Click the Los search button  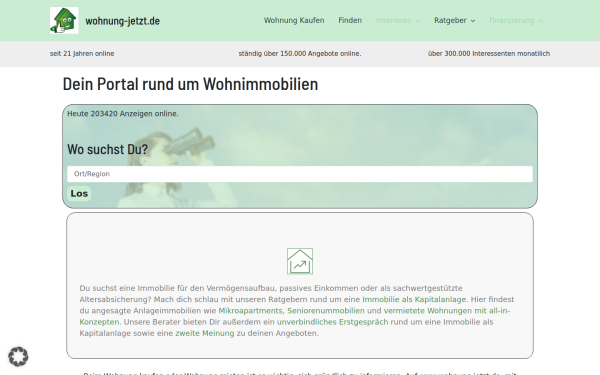click(x=79, y=194)
